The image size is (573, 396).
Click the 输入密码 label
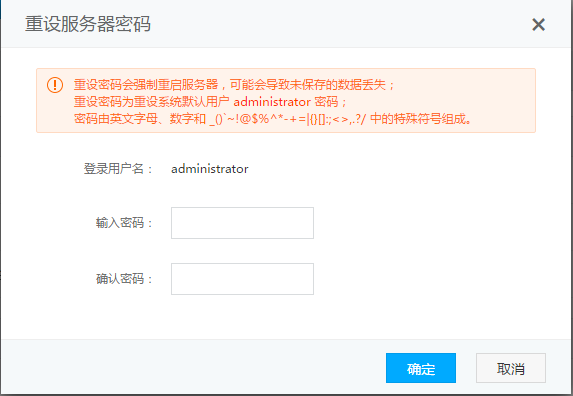[124, 222]
